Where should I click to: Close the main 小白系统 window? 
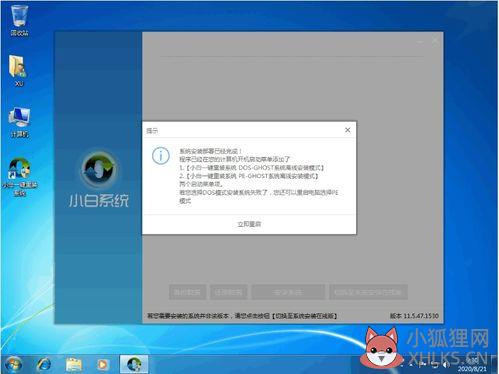point(435,41)
